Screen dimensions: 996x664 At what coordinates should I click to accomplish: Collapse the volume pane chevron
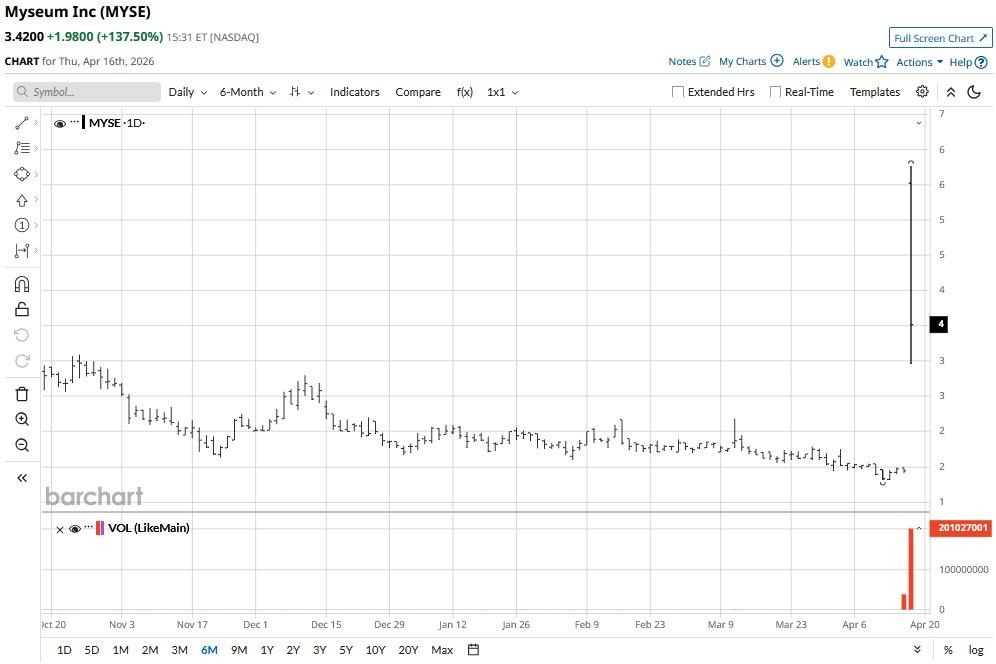[919, 528]
